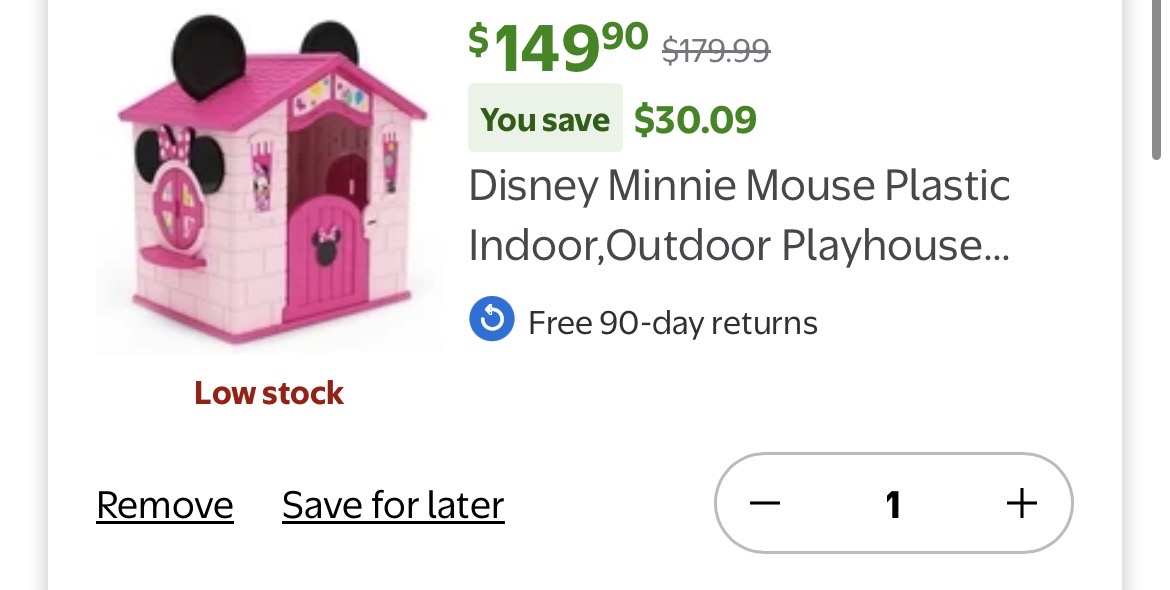
Task: Open the Minnie Mouse playhouse product image
Action: [270, 185]
